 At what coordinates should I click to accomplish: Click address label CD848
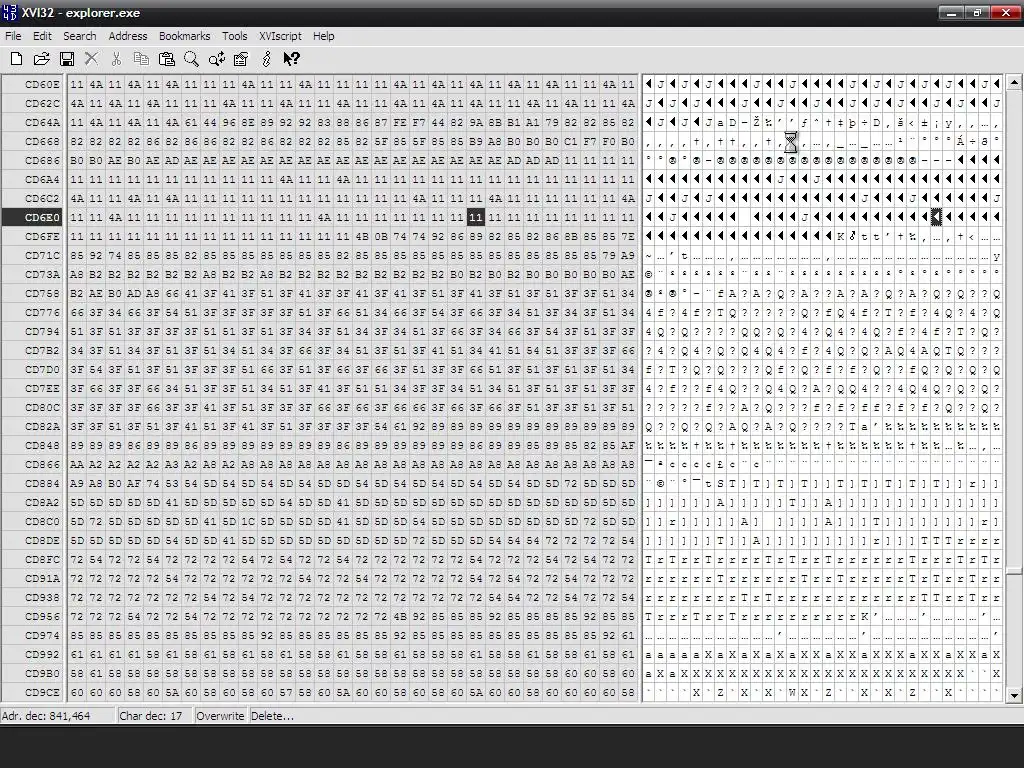click(42, 445)
